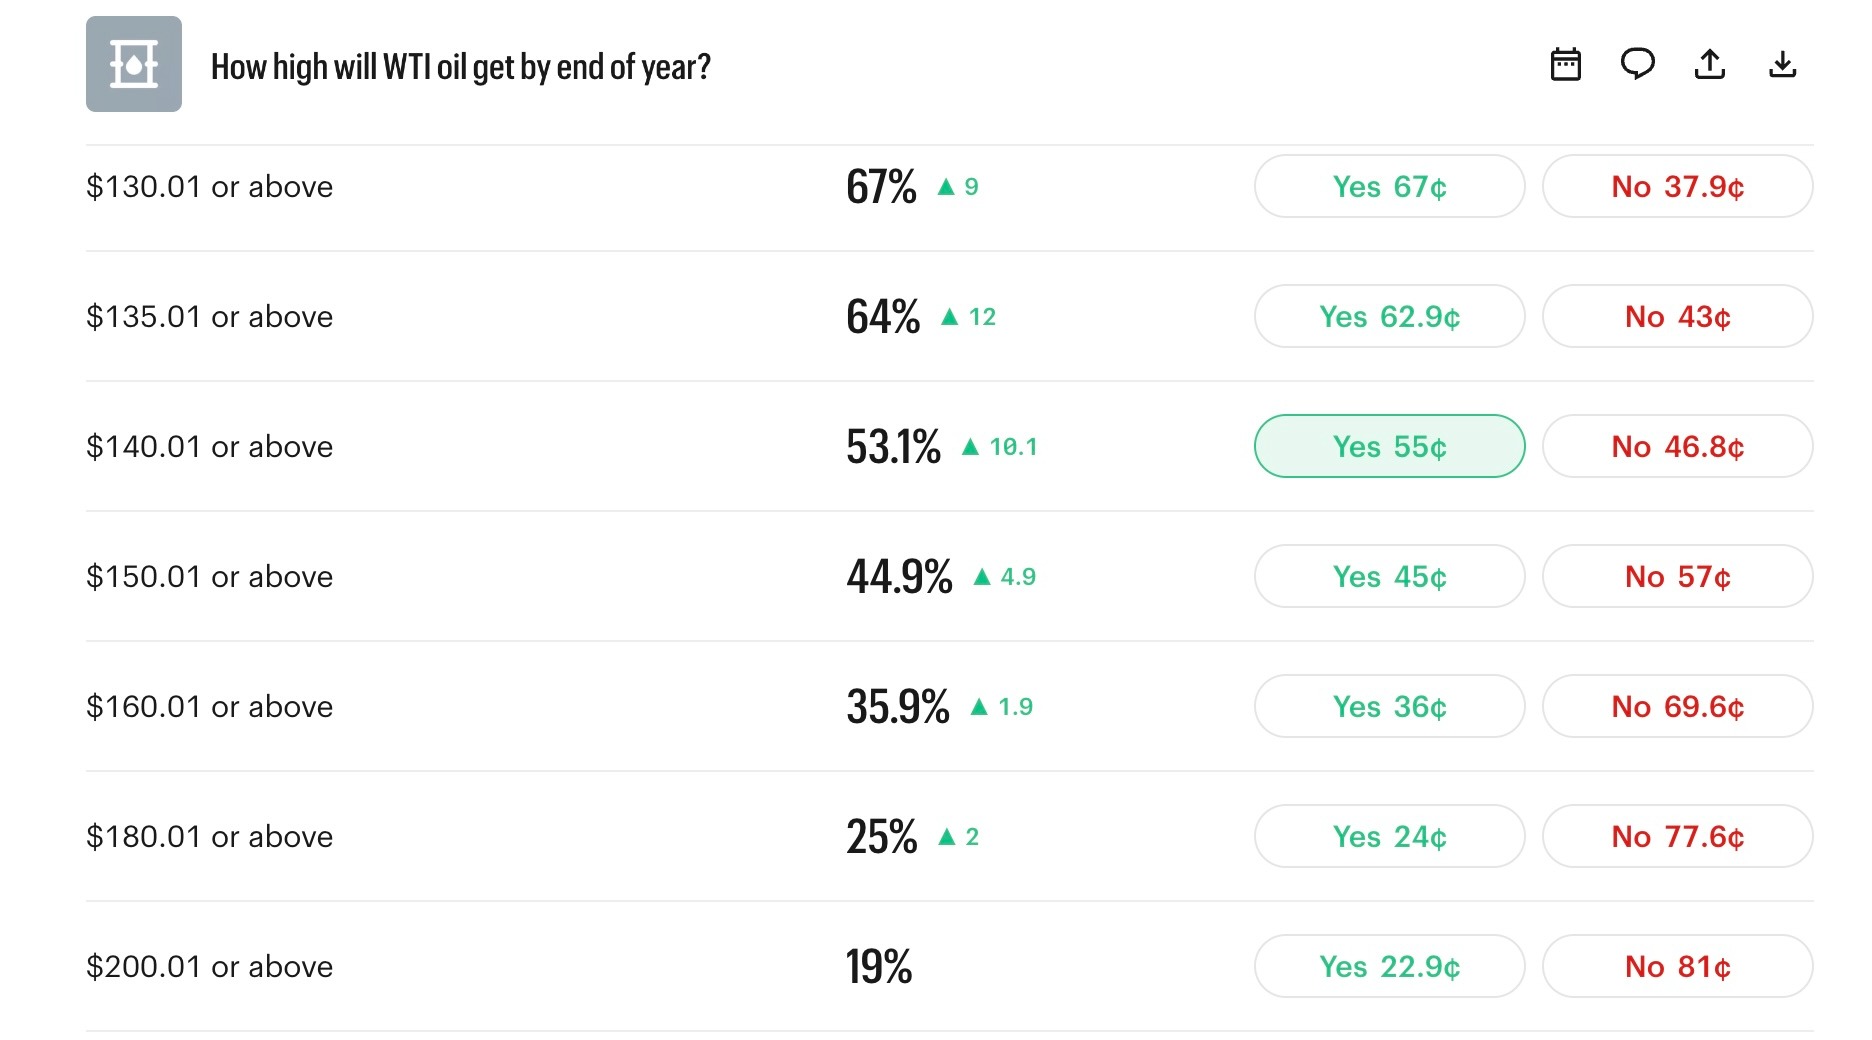Image resolution: width=1872 pixels, height=1040 pixels.
Task: Buy Yes 45¢ on $150.01
Action: coord(1389,577)
